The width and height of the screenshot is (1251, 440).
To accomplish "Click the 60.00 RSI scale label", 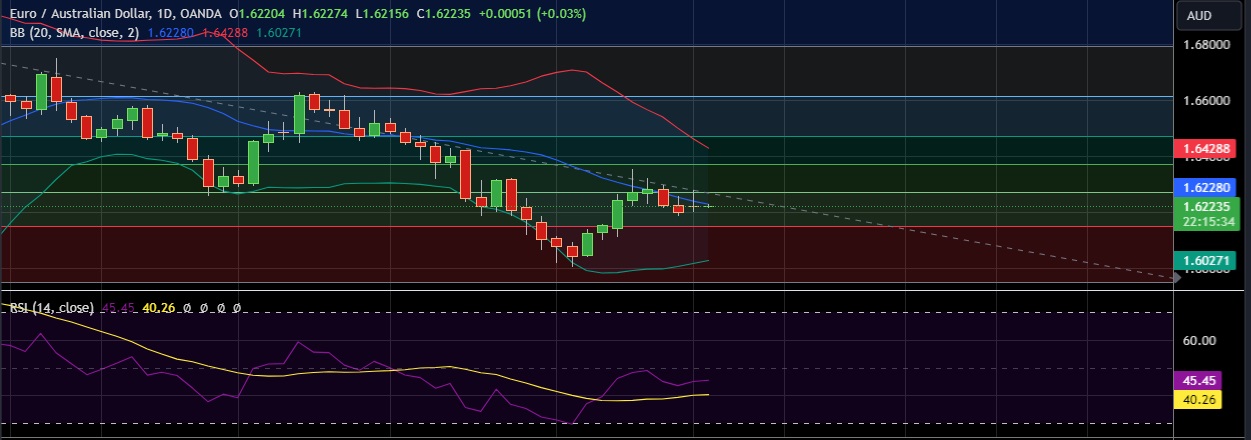I will point(1198,340).
